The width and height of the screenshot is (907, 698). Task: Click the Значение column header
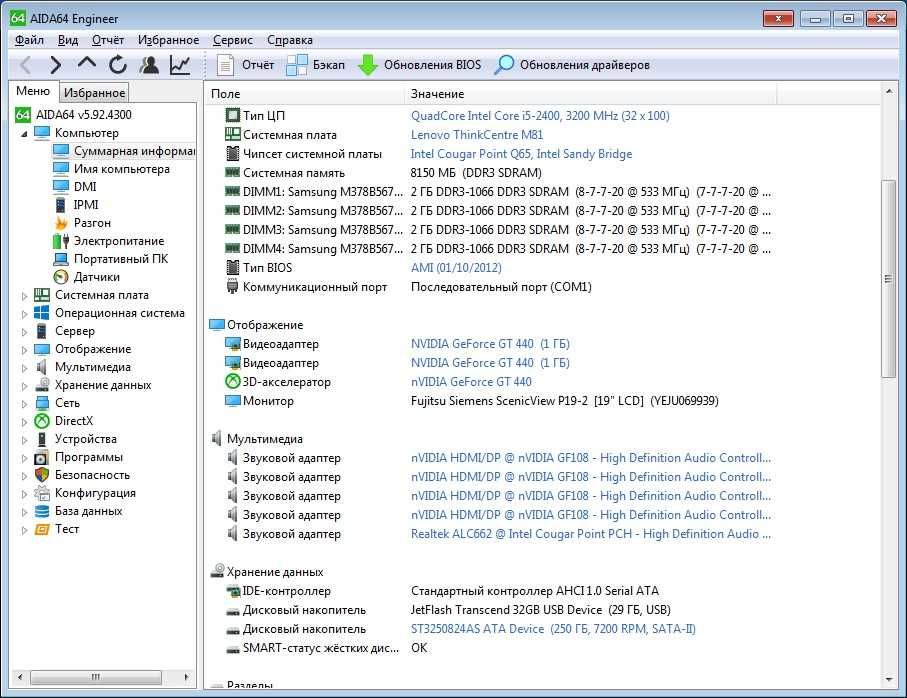(x=590, y=94)
